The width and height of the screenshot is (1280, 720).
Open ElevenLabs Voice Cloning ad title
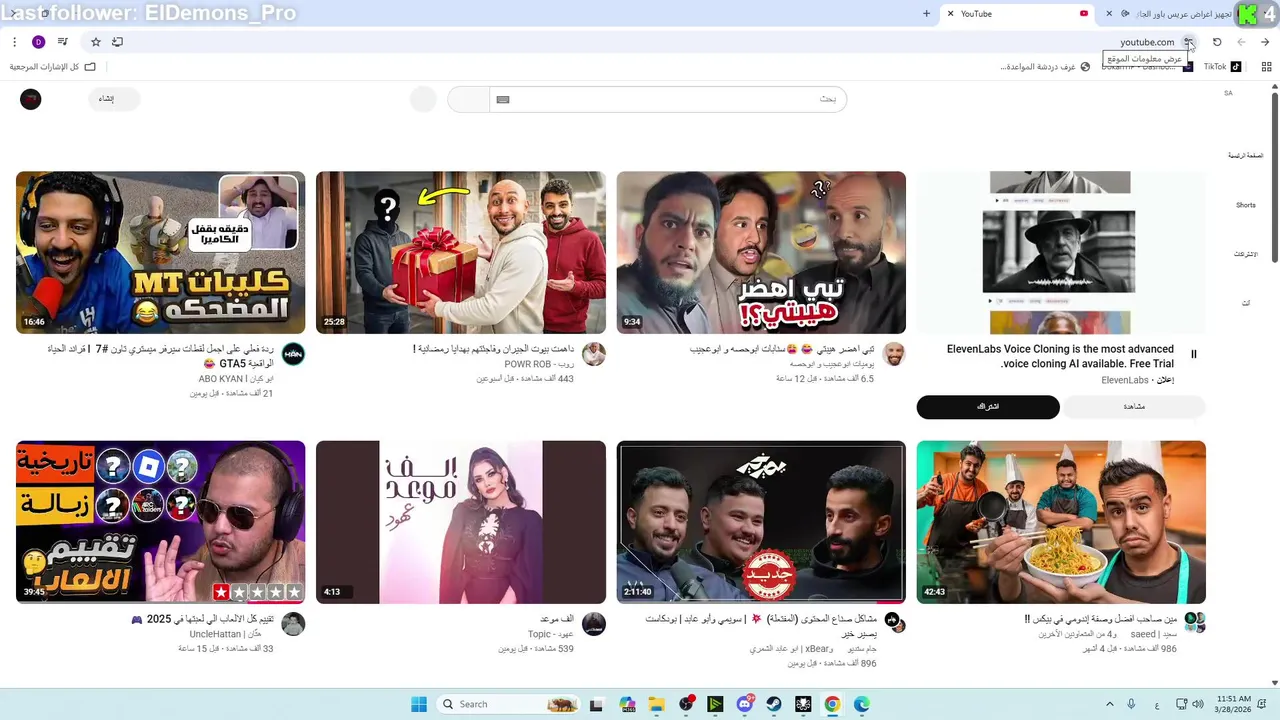[1060, 356]
